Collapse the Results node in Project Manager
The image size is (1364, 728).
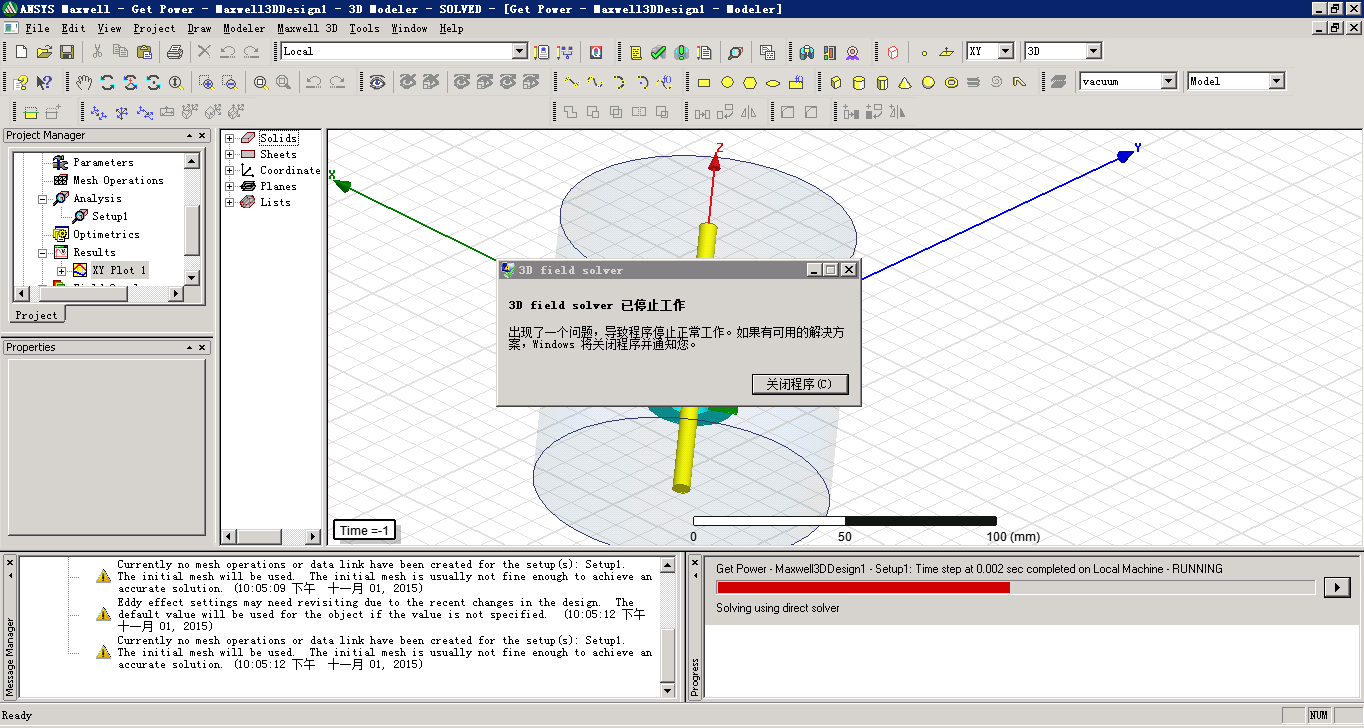pyautogui.click(x=43, y=253)
